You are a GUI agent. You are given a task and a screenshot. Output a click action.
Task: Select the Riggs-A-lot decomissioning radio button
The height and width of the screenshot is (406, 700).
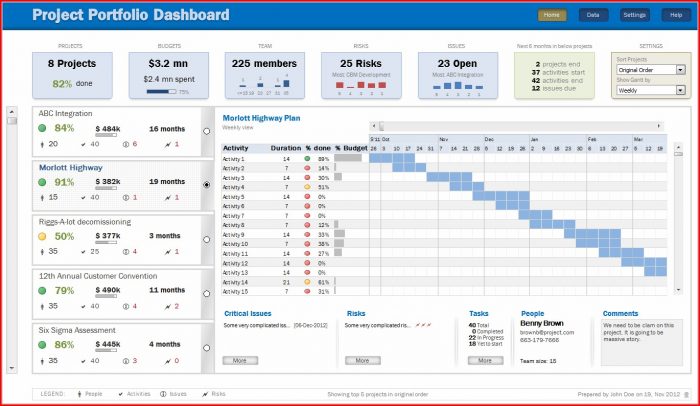coord(206,239)
